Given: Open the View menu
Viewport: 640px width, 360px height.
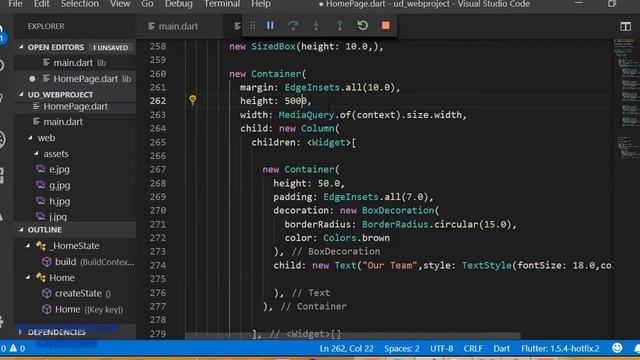Looking at the screenshot, I should [x=120, y=4].
